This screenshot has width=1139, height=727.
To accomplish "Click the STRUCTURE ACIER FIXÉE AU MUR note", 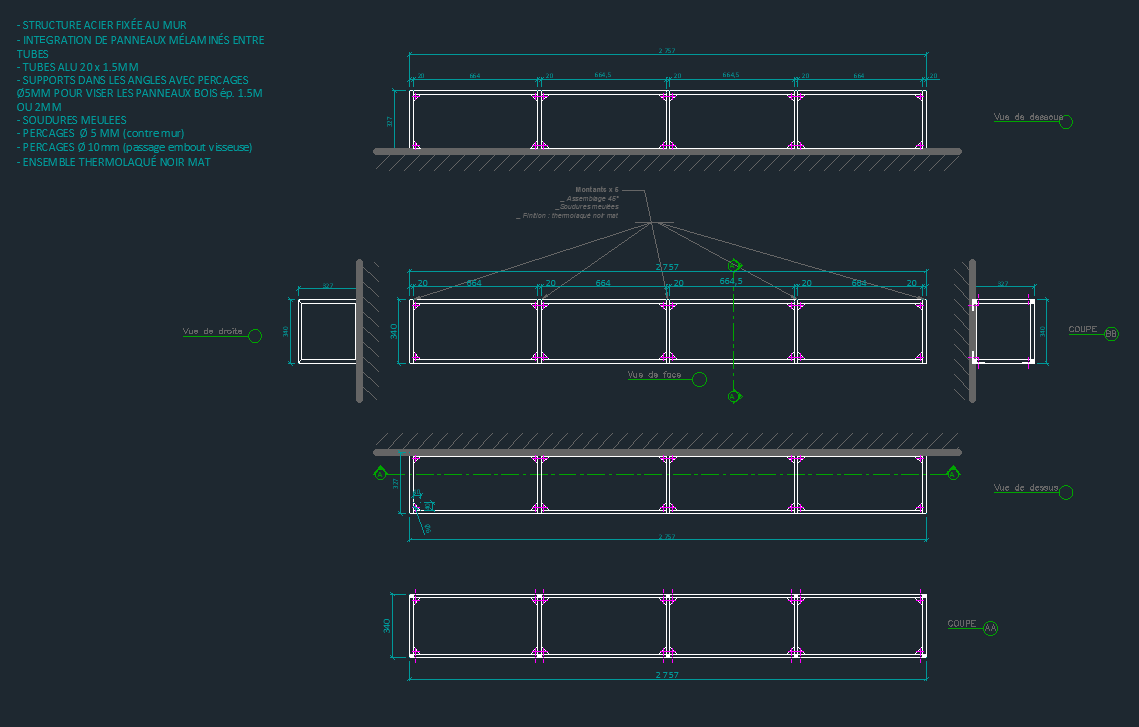I will pos(101,25).
